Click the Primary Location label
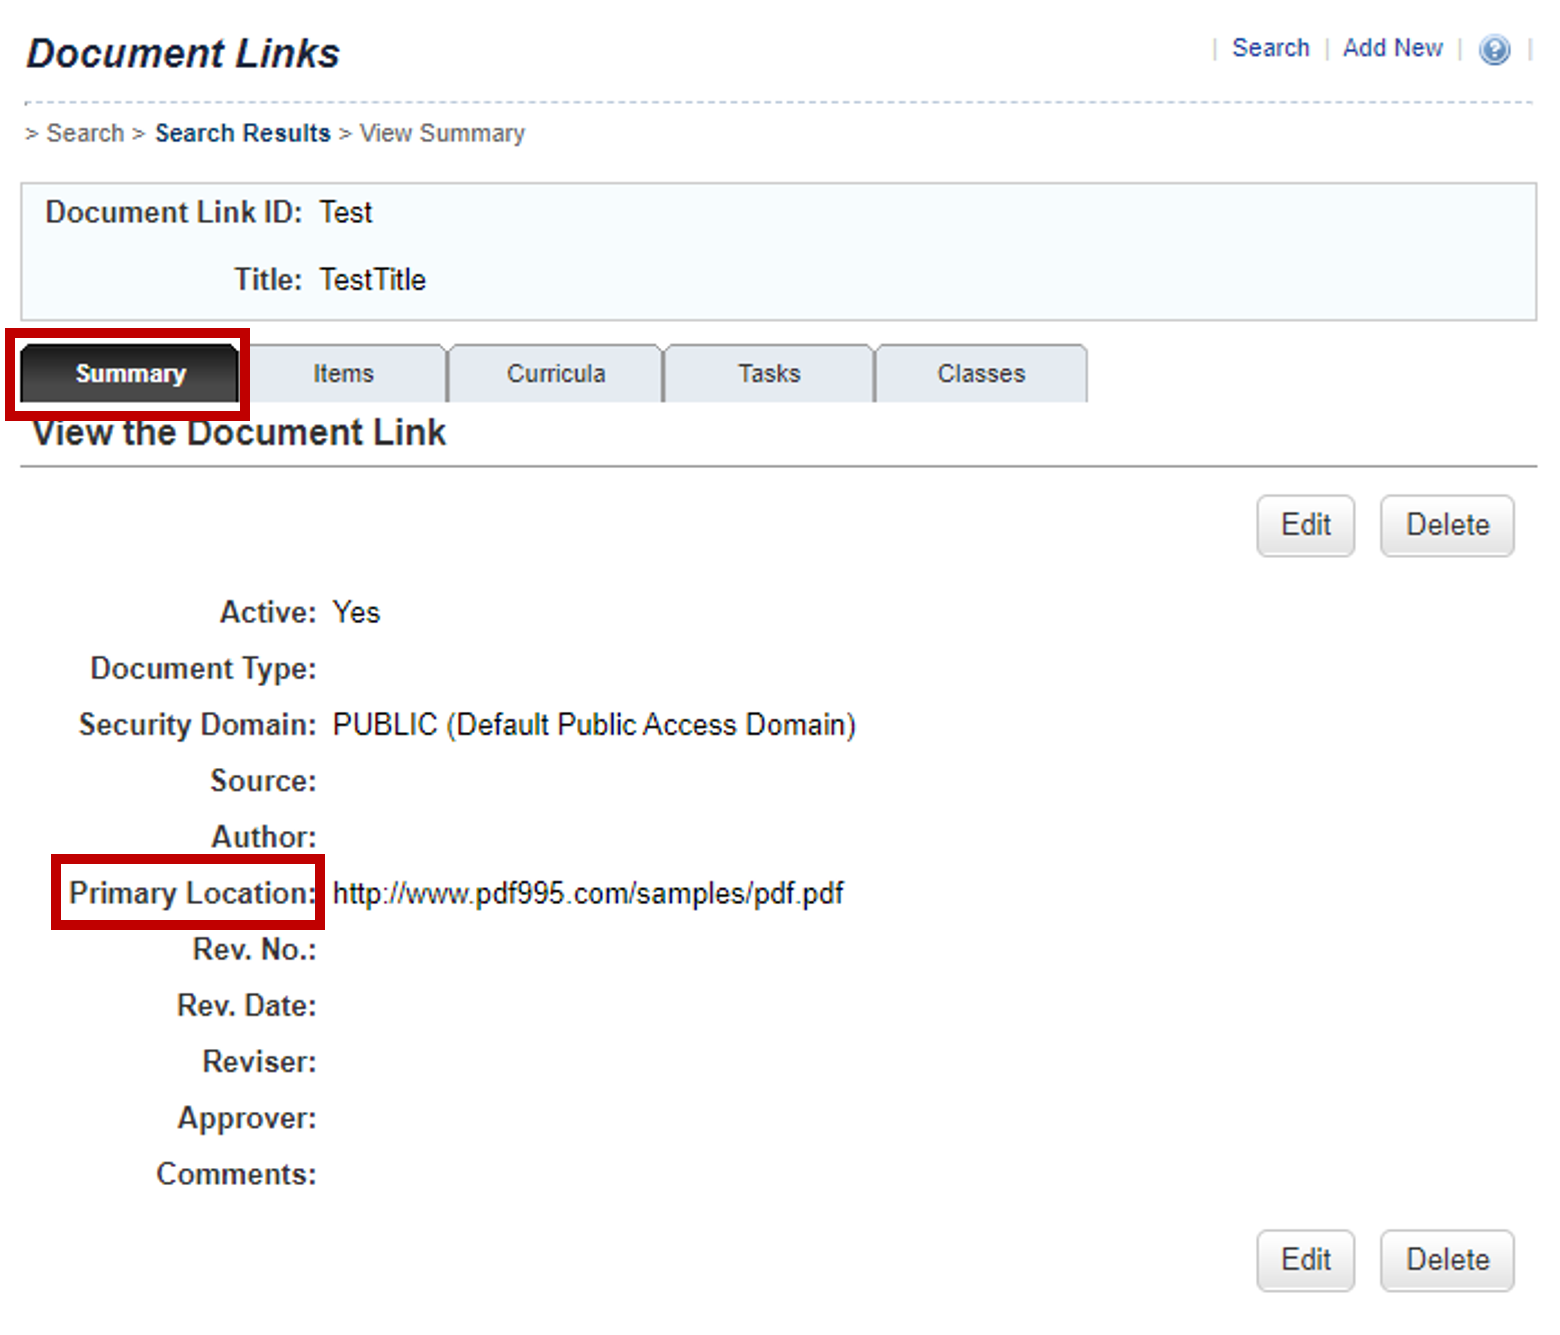The image size is (1560, 1335). click(x=192, y=892)
